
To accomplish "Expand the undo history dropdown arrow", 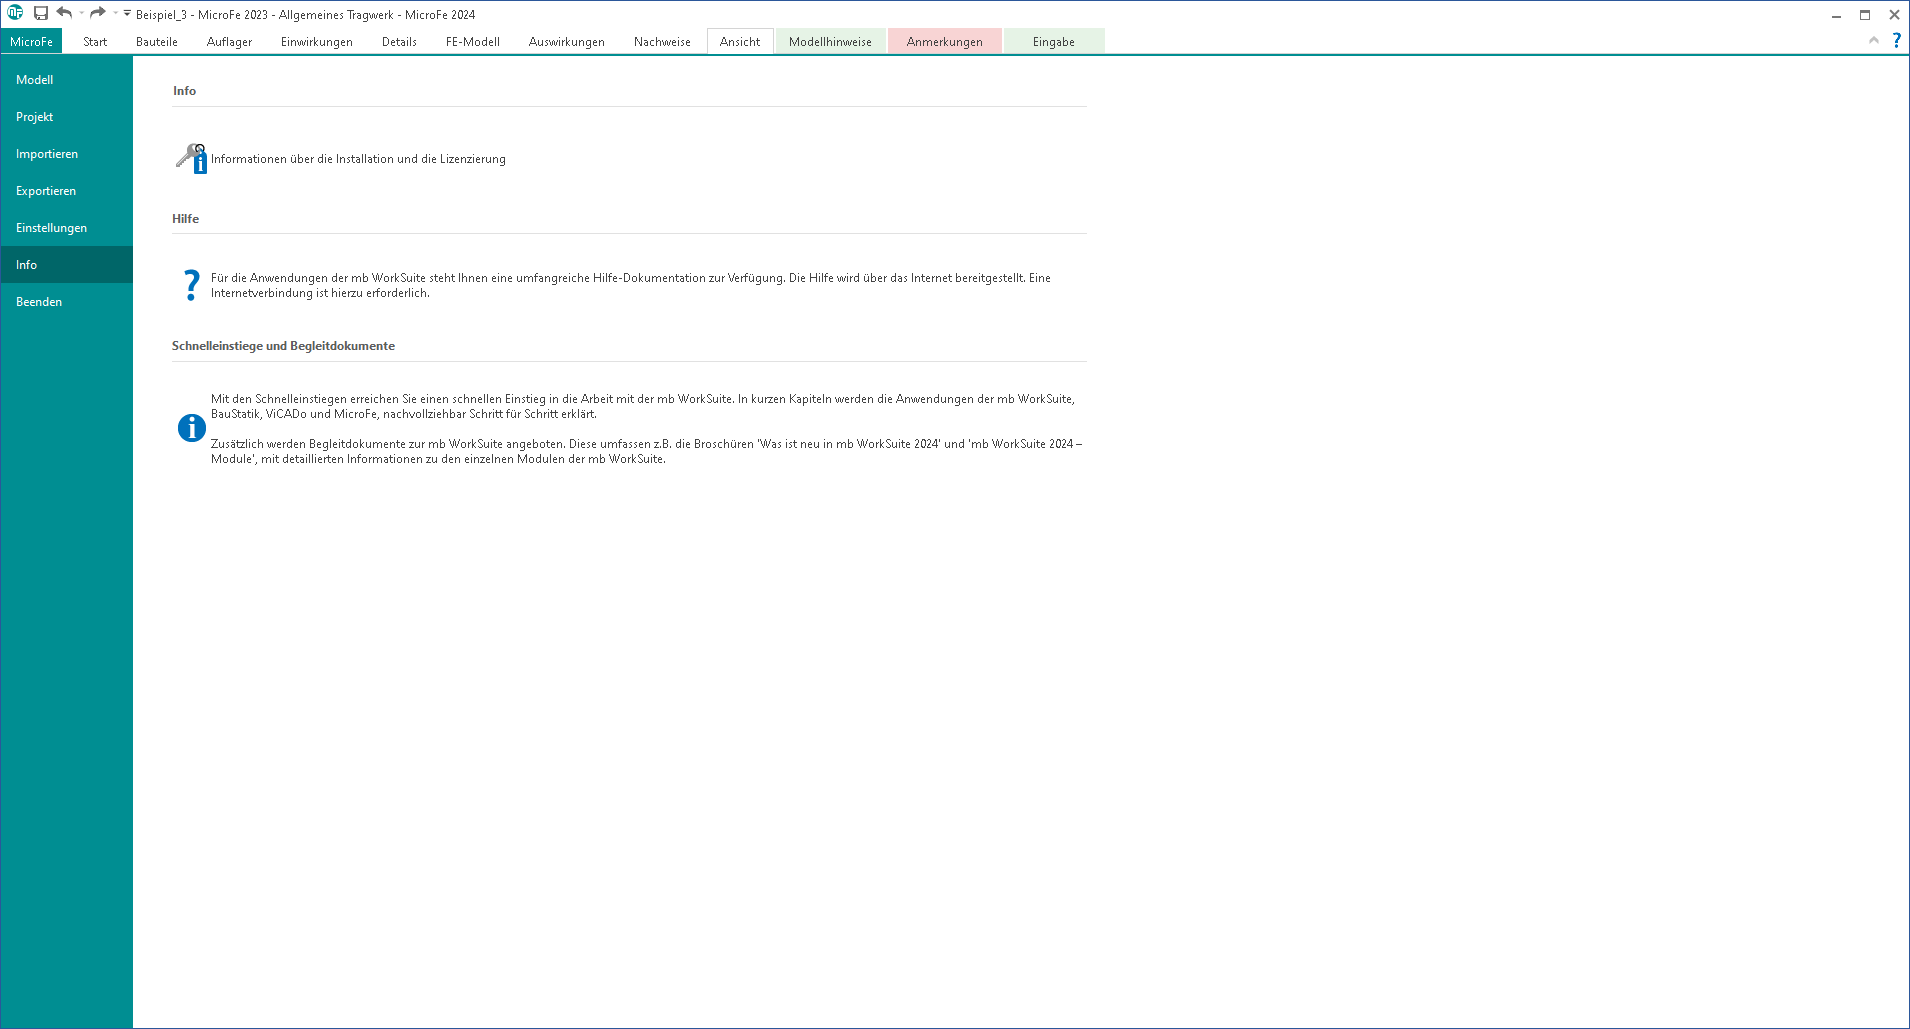I will pos(81,14).
